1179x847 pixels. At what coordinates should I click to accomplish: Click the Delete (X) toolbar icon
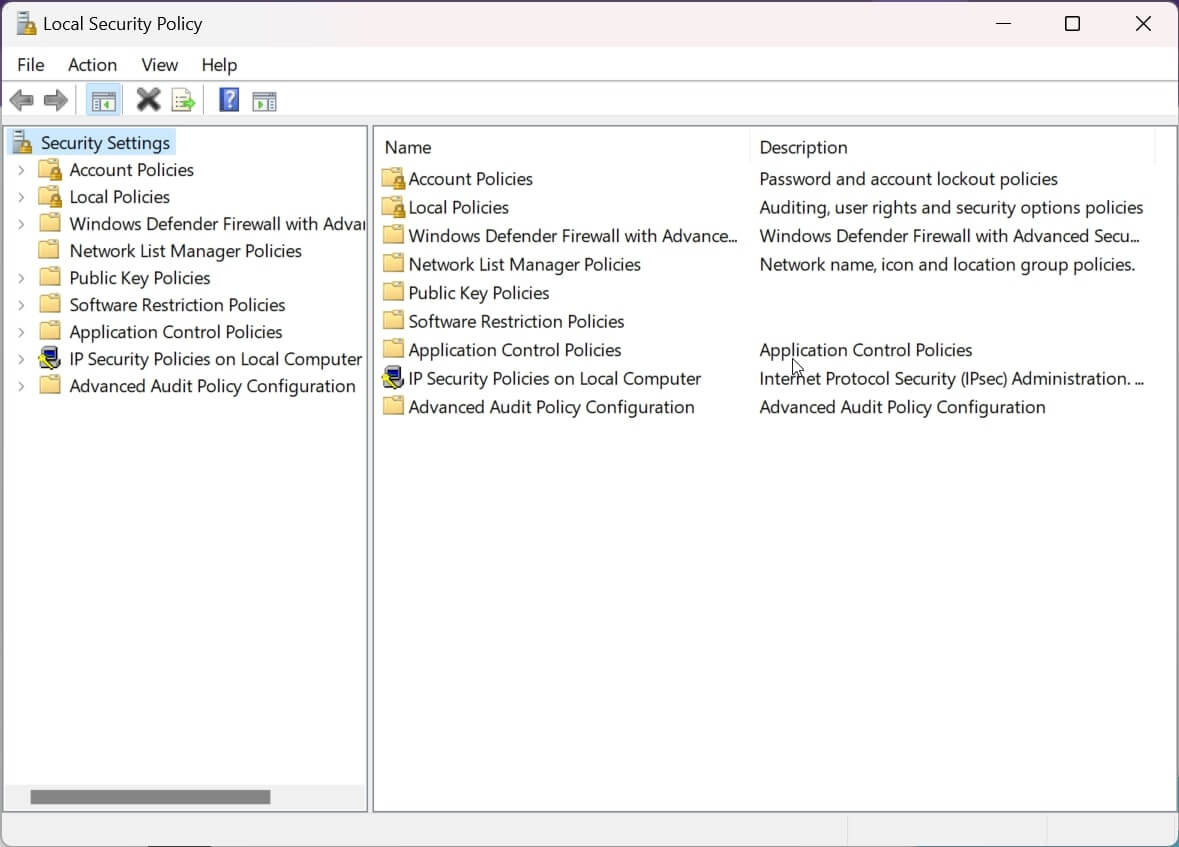tap(148, 100)
